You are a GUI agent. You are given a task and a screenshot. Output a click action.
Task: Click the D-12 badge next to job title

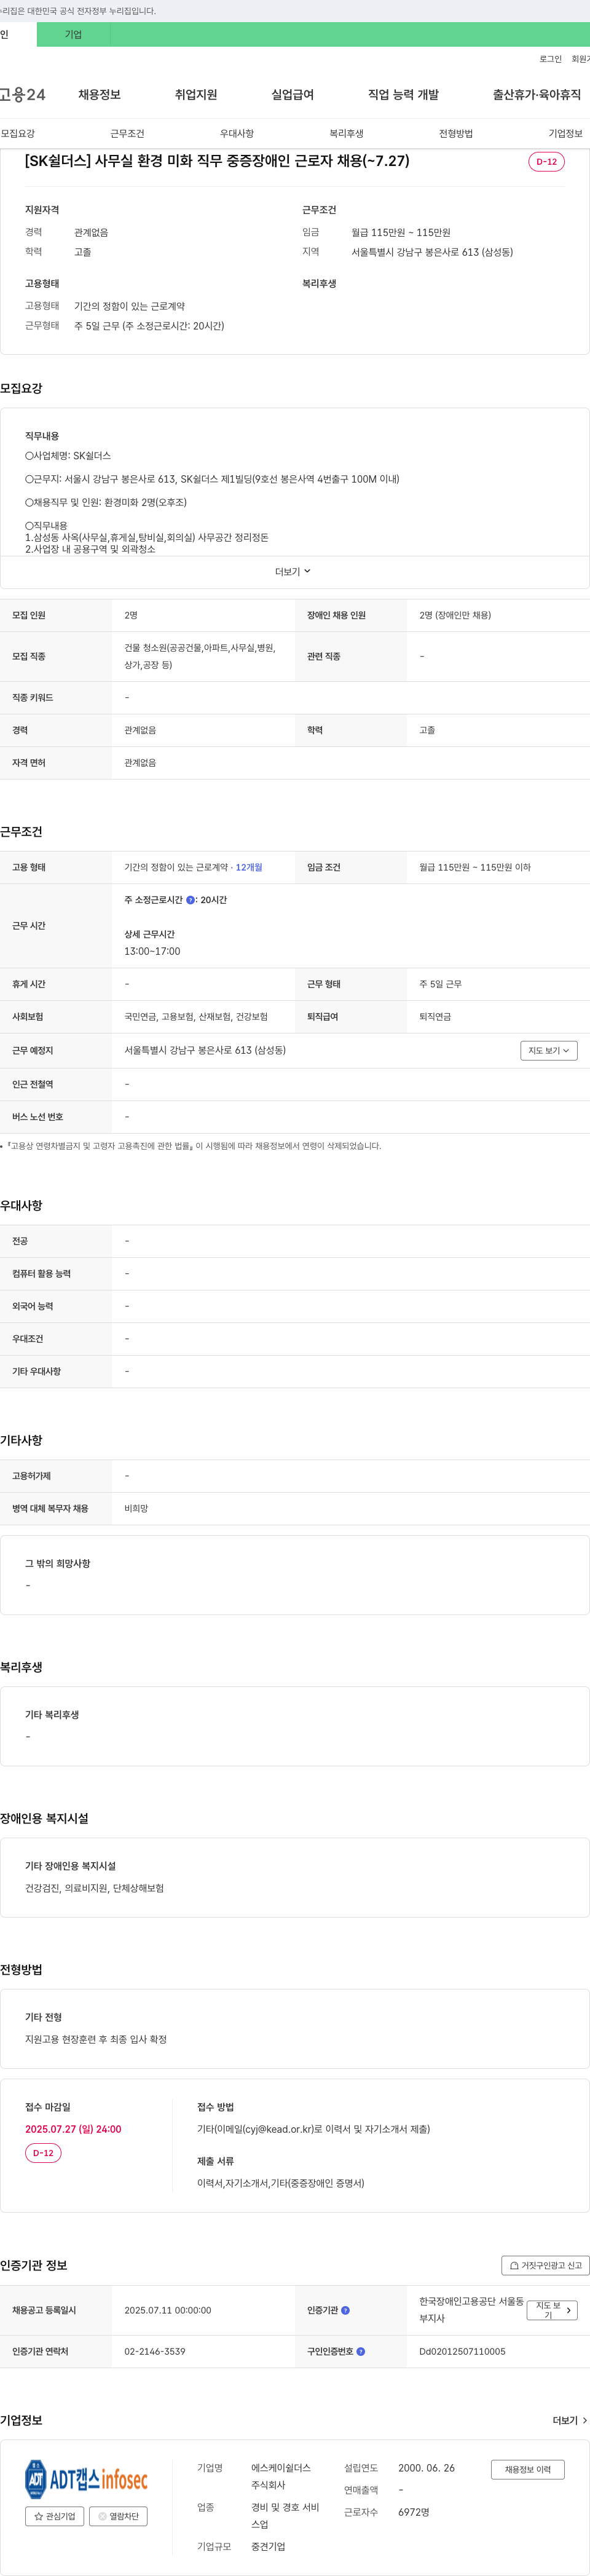pos(547,162)
